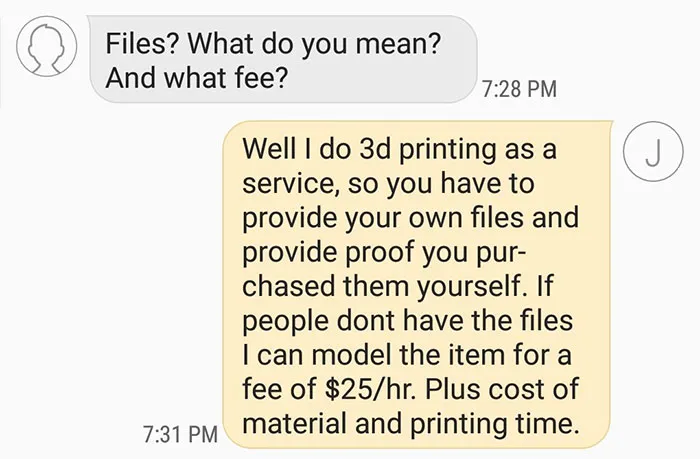Open the sender's silhouette contact avatar
700x459 pixels.
tap(46, 46)
